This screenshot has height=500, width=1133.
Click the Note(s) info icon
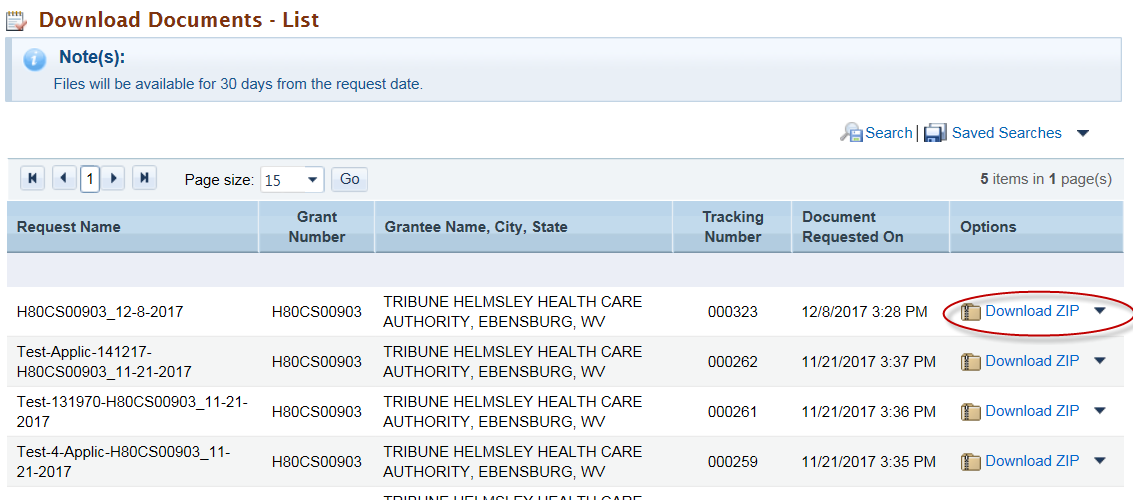(x=35, y=59)
